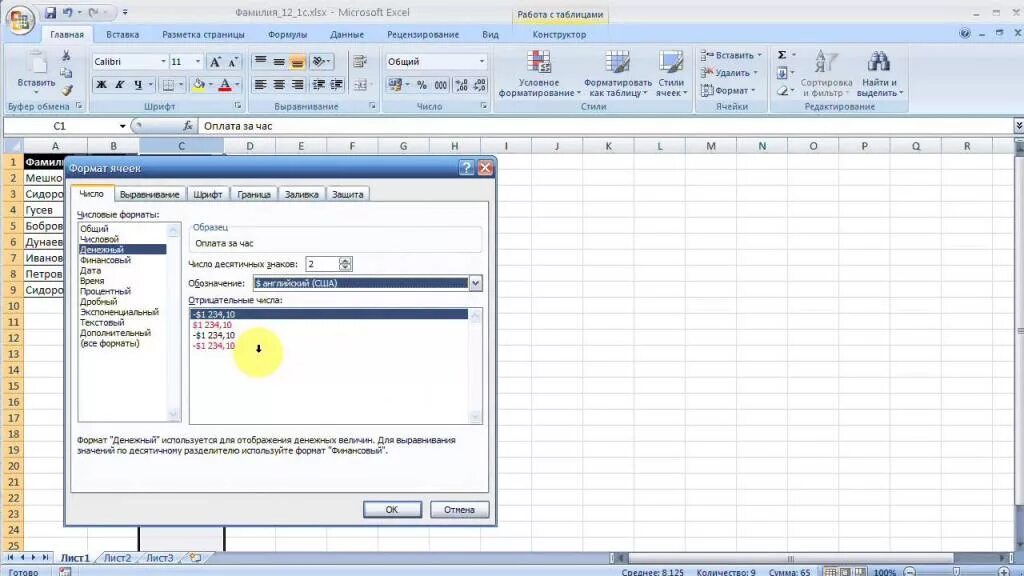Toggle bold Ж formatting
This screenshot has width=1024, height=576.
[x=101, y=85]
